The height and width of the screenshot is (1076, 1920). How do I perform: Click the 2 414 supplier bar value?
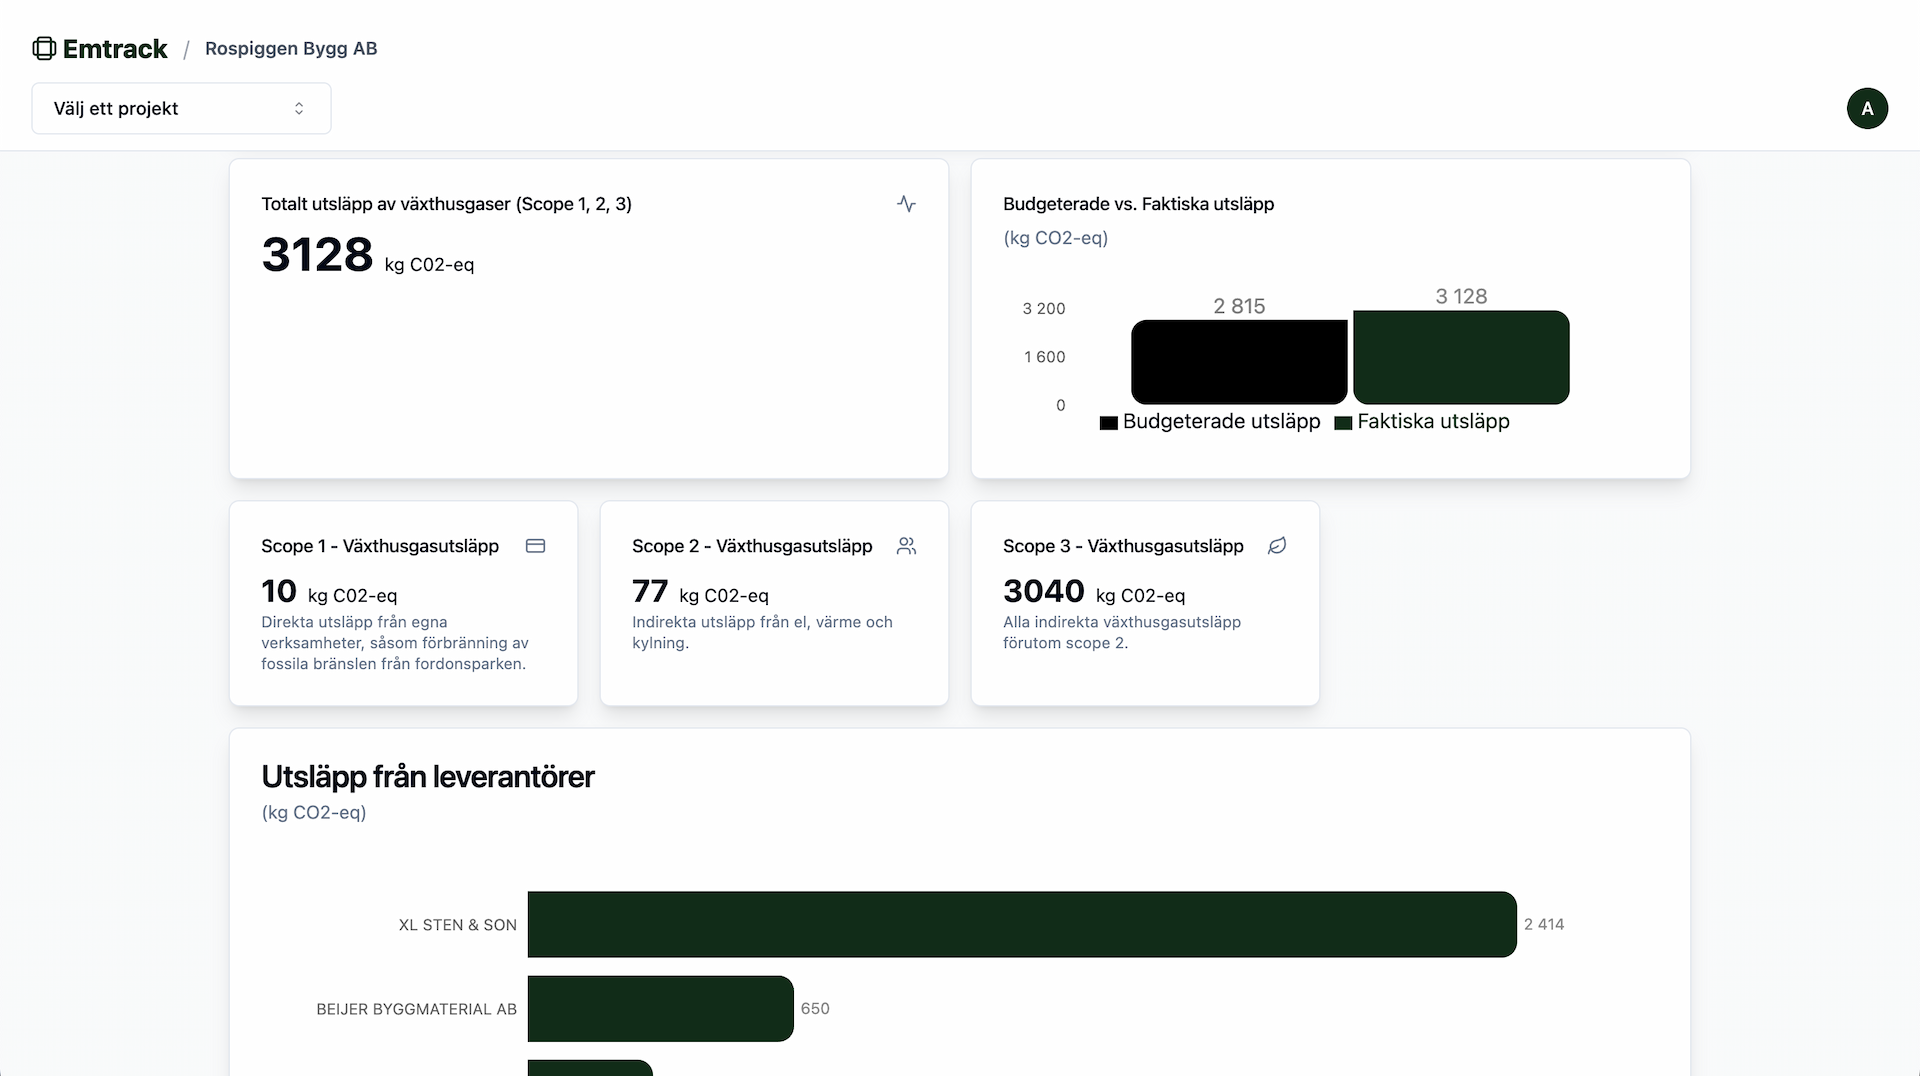click(x=1544, y=924)
